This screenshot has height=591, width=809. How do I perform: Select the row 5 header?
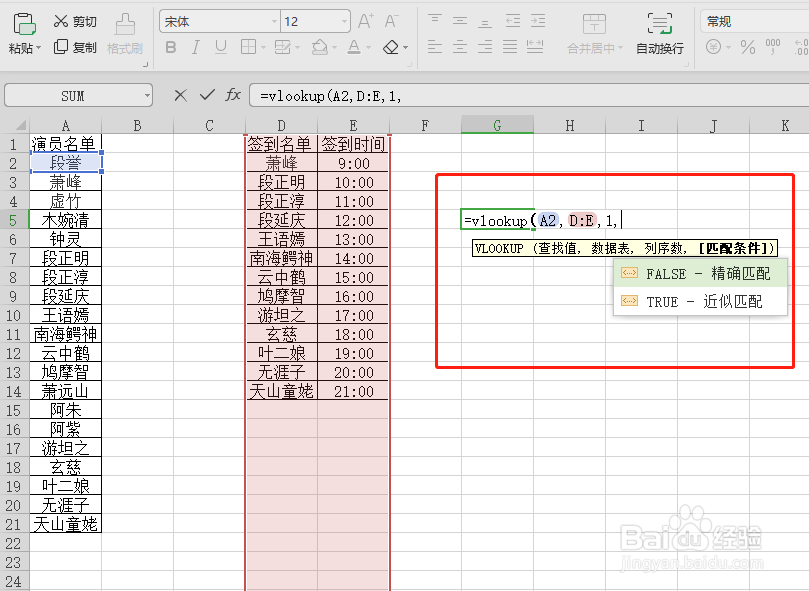point(14,220)
